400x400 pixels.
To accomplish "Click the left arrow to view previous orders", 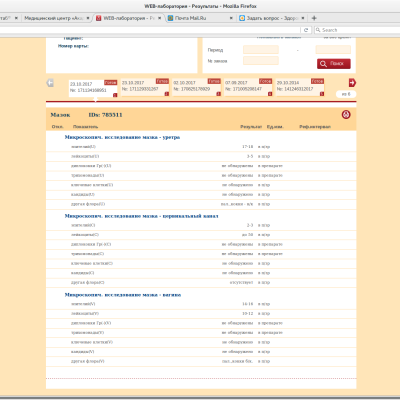I will click(50, 83).
